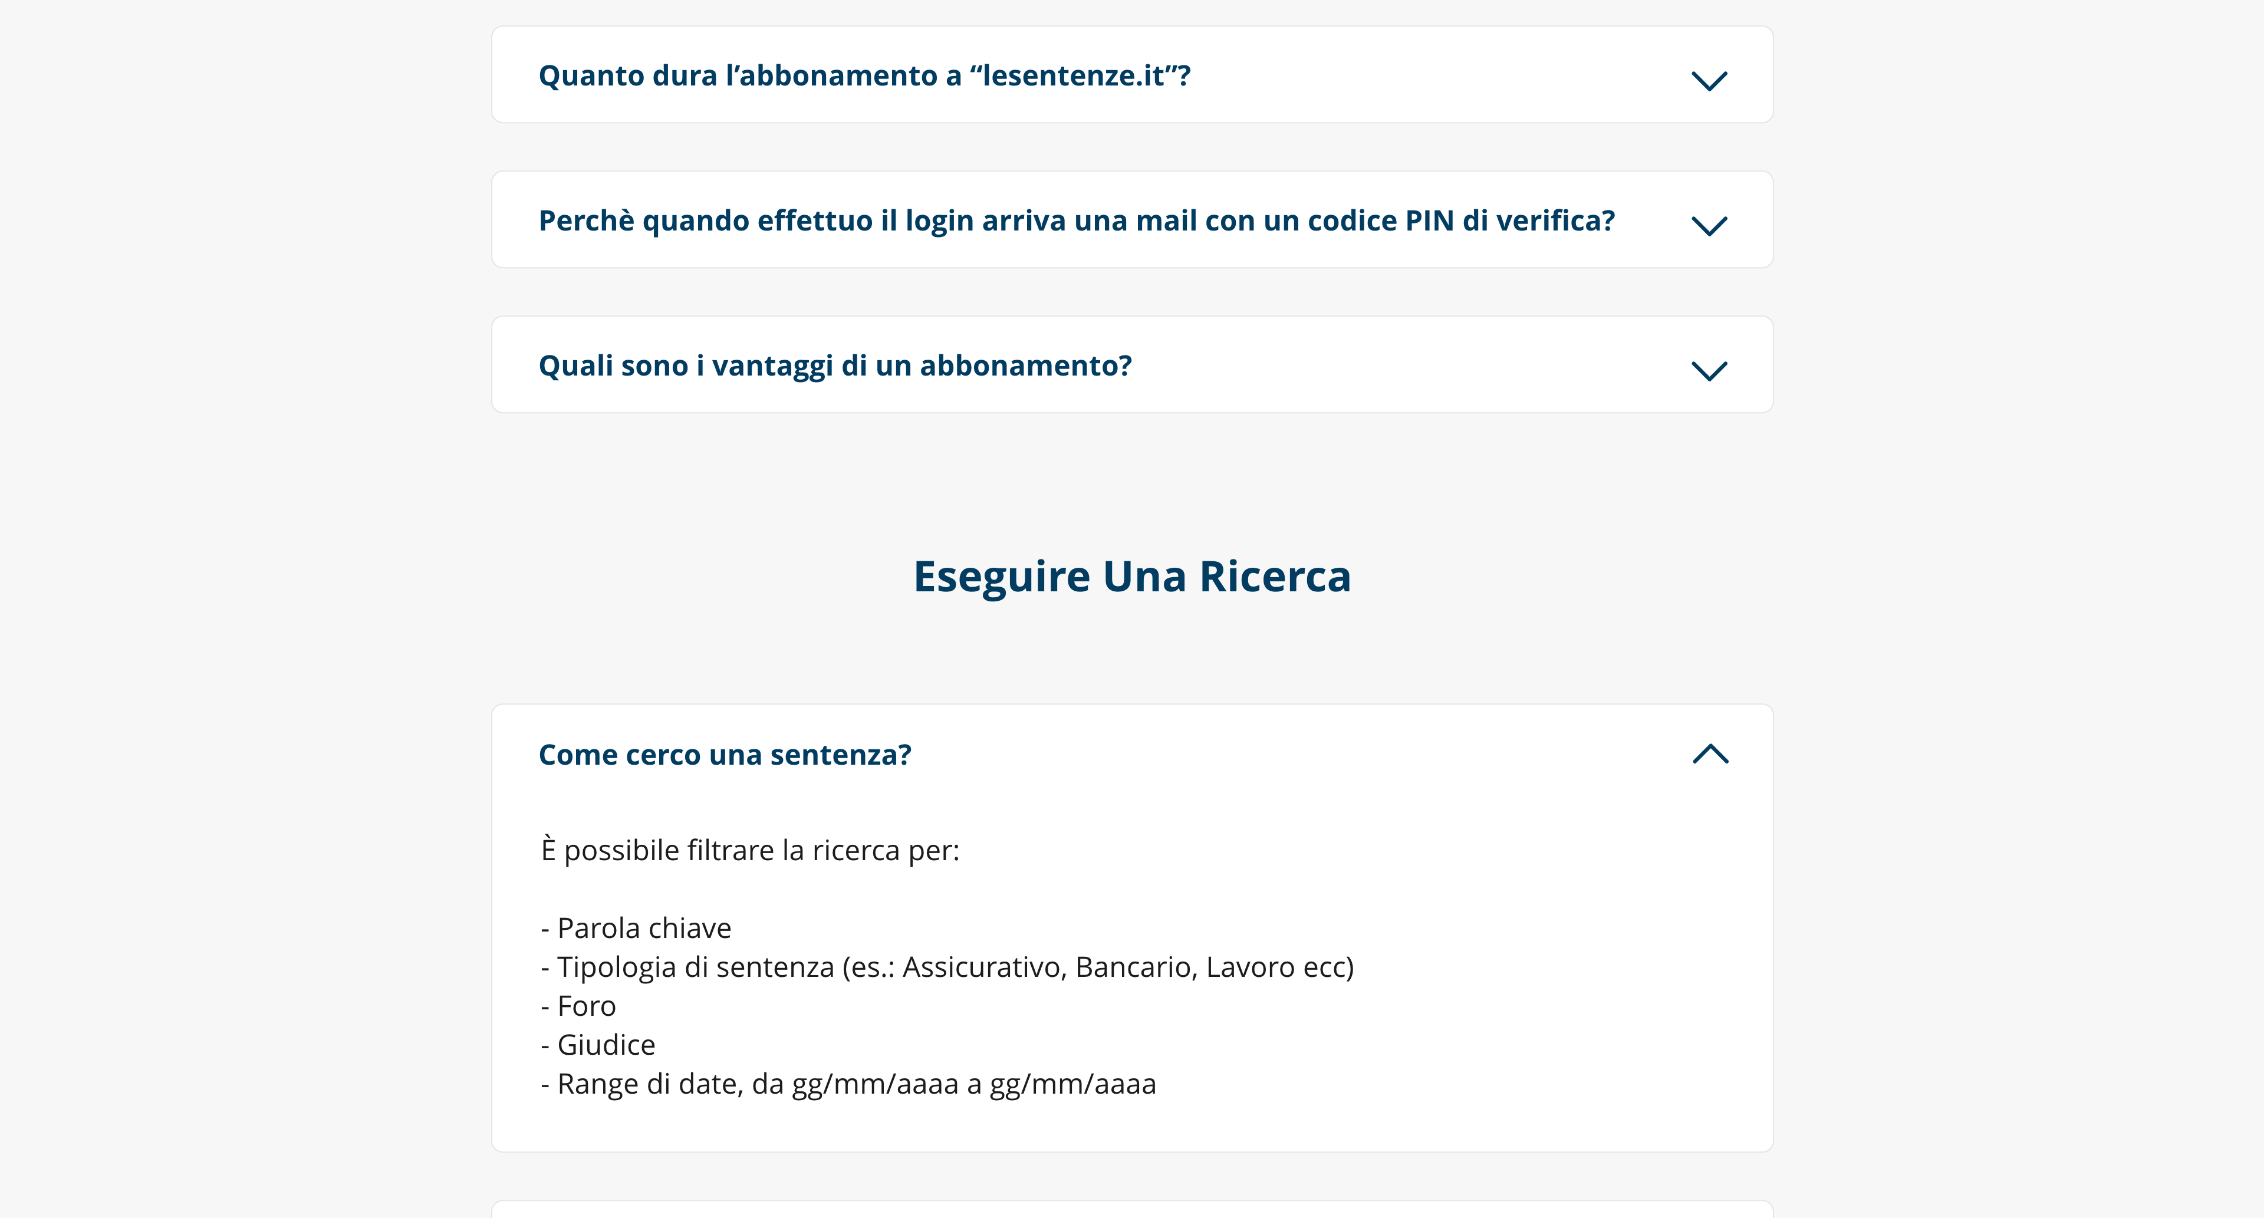Click the partially visible card below the answer

tap(1132, 1209)
